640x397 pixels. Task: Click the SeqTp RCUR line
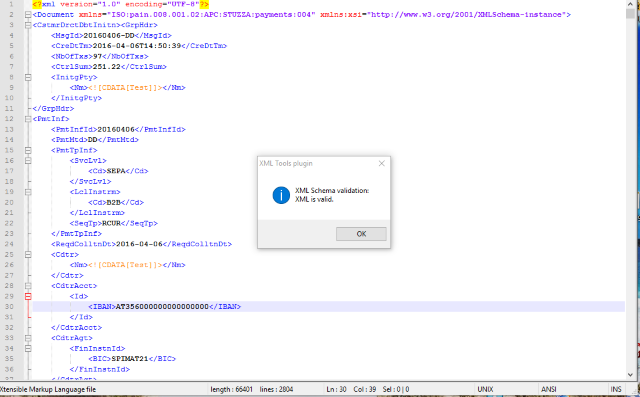click(x=113, y=223)
